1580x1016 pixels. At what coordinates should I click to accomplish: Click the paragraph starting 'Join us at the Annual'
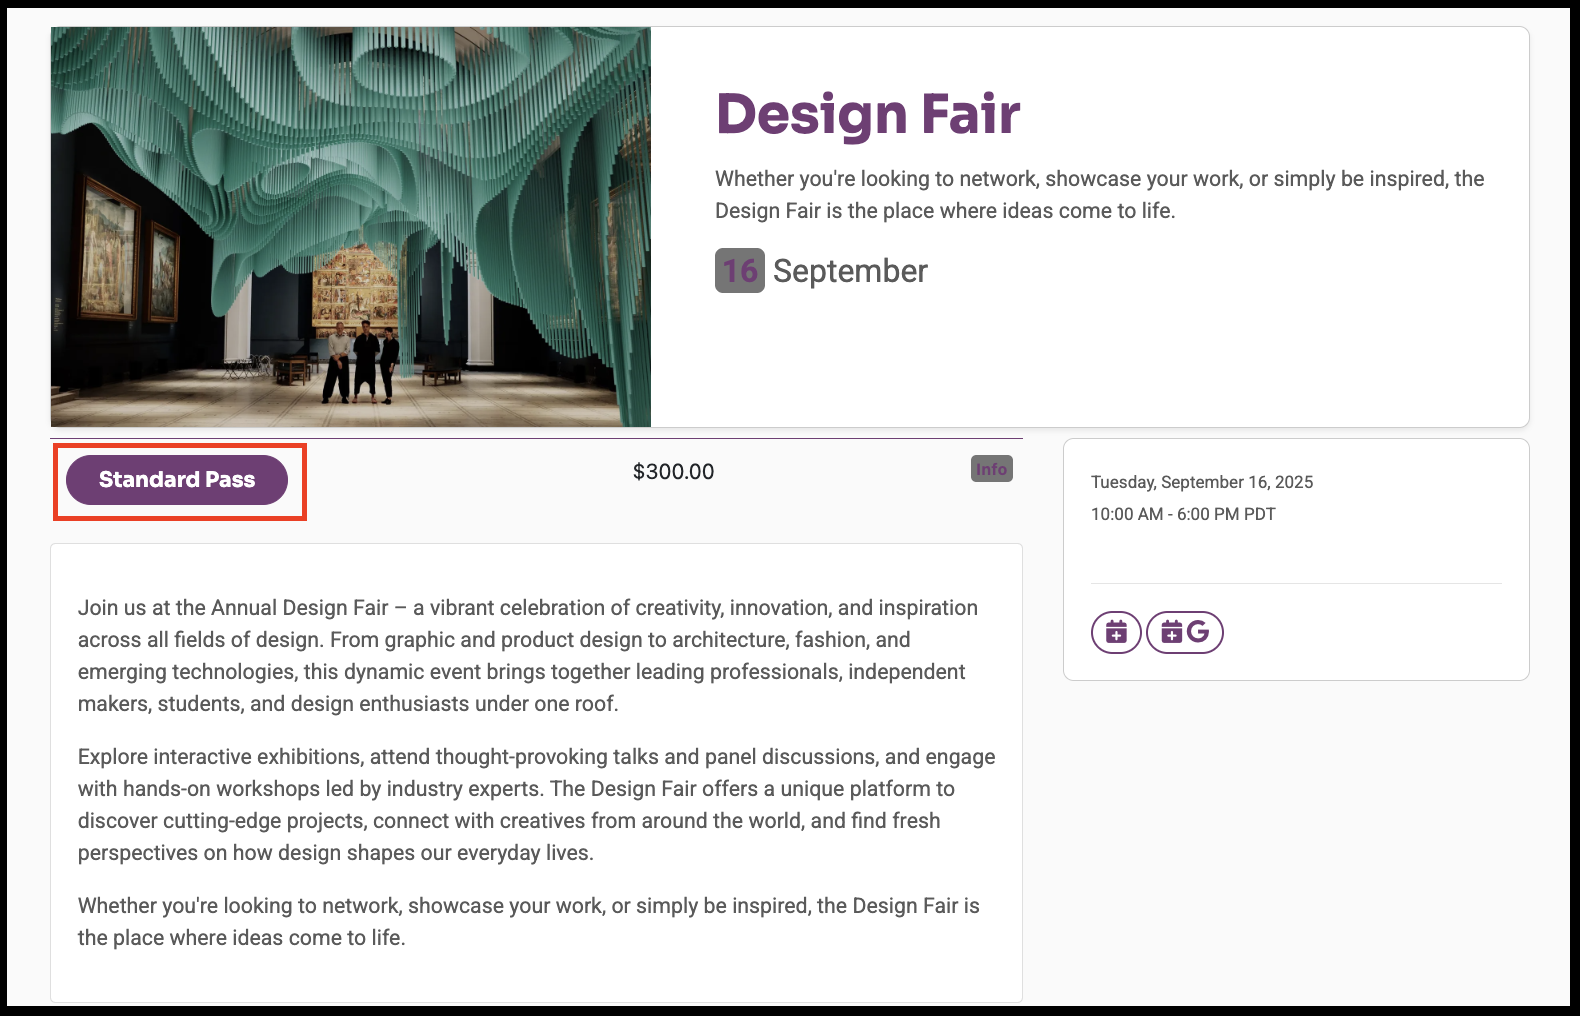click(528, 656)
